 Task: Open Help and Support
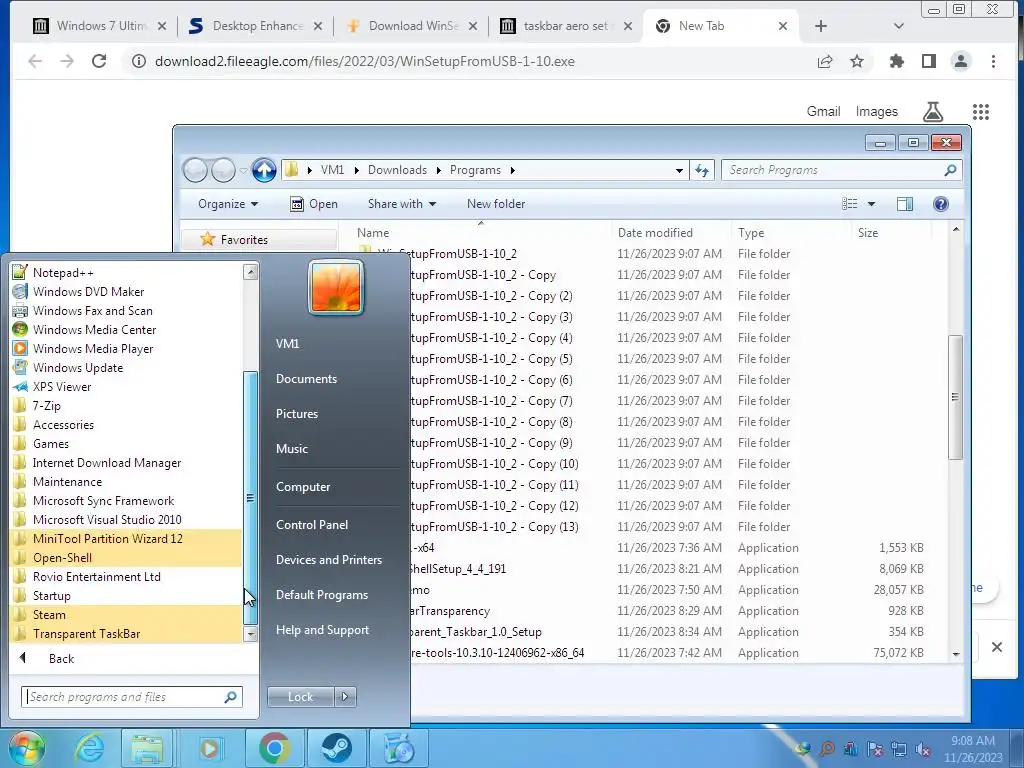coord(322,630)
